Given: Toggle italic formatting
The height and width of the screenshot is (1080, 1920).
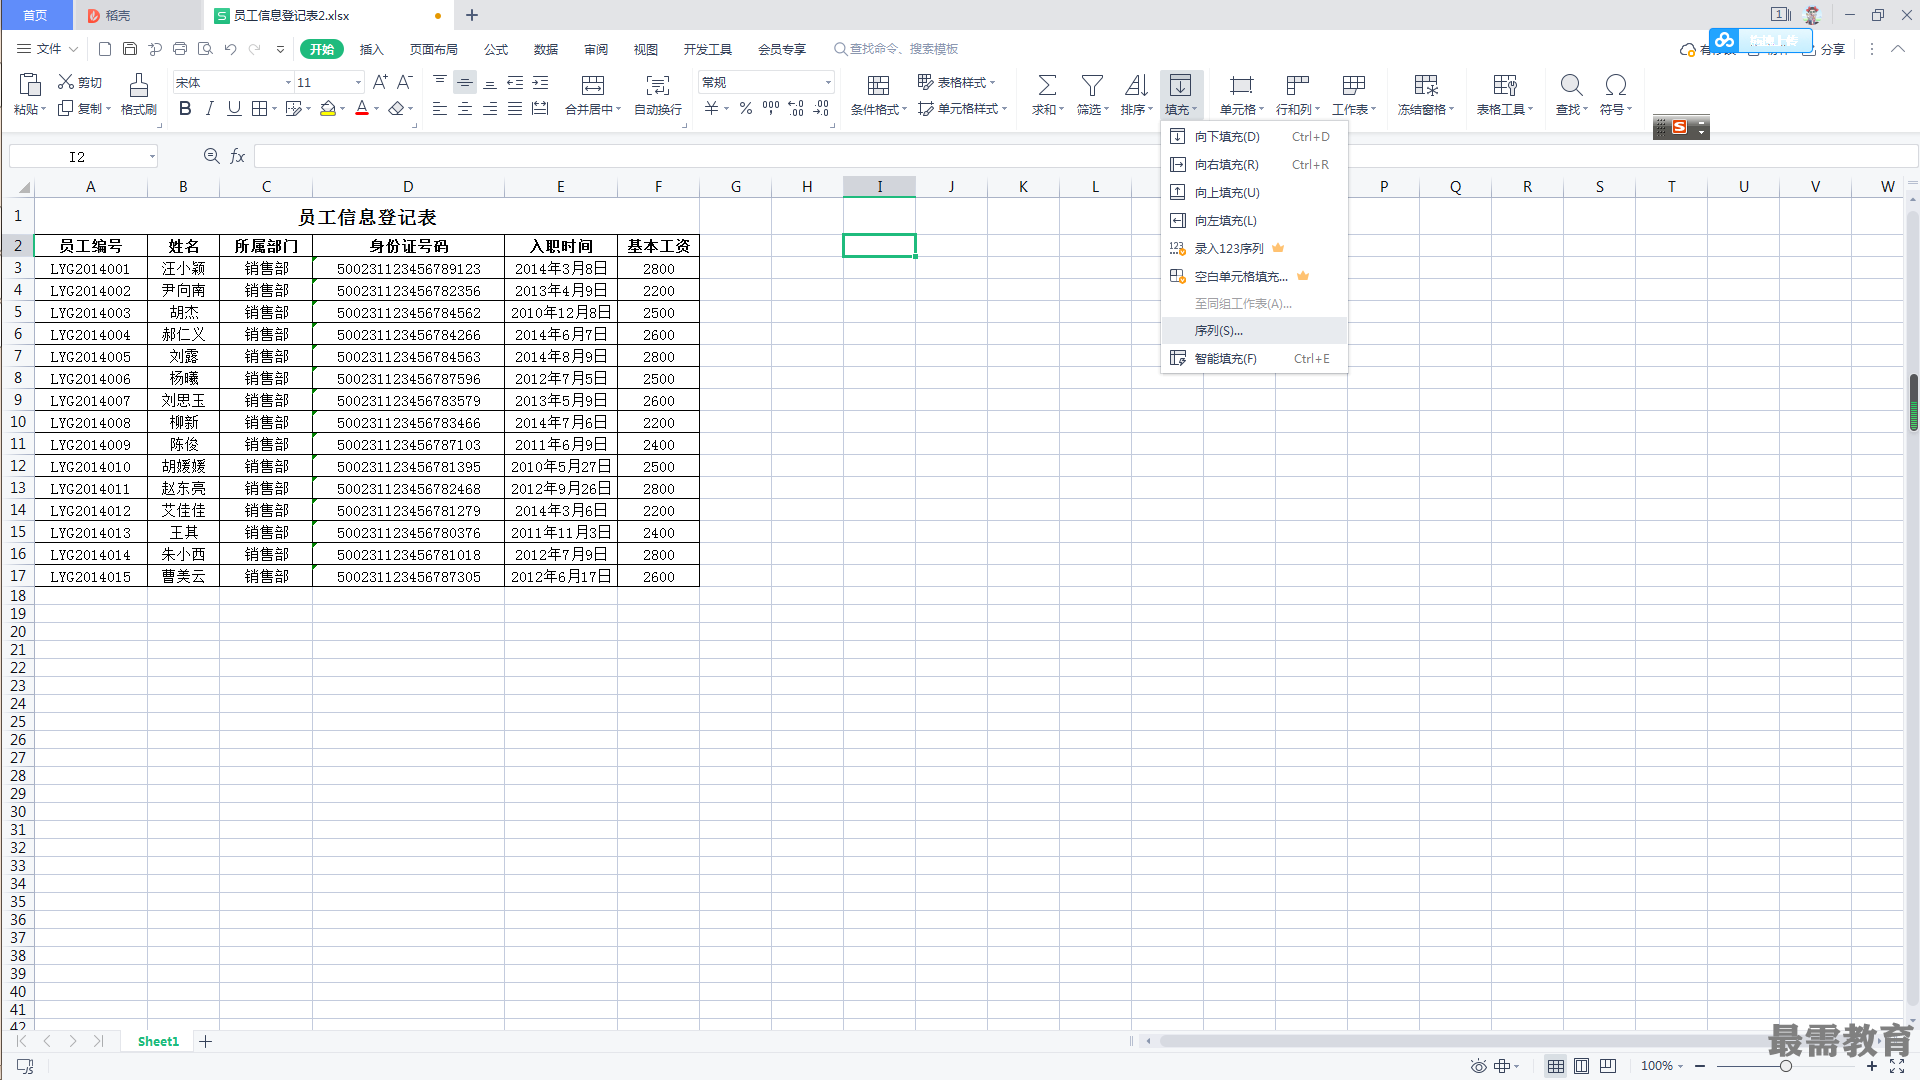Looking at the screenshot, I should tap(209, 109).
